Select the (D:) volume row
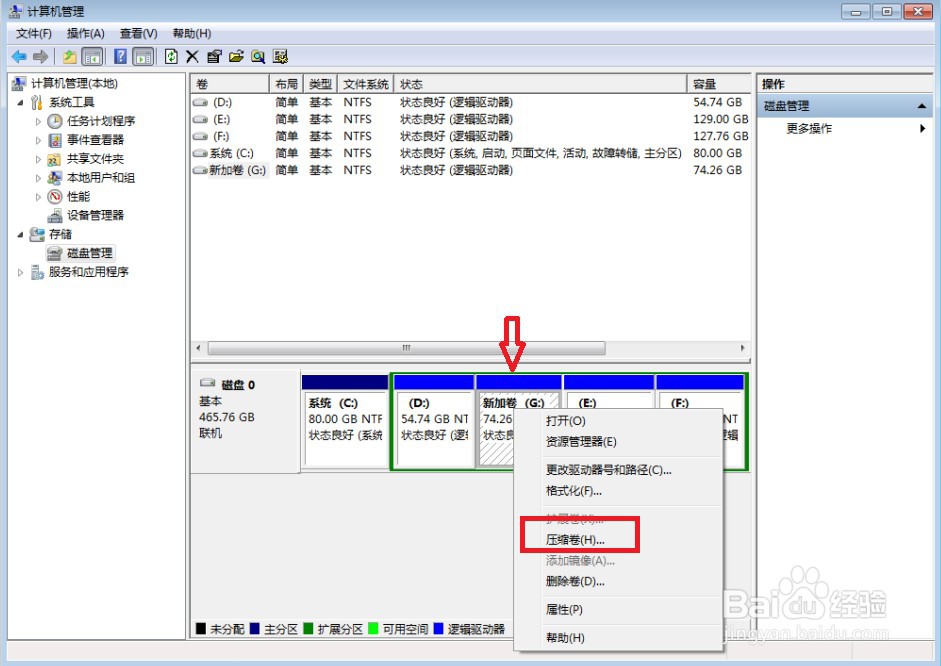Image resolution: width=941 pixels, height=666 pixels. click(x=470, y=103)
